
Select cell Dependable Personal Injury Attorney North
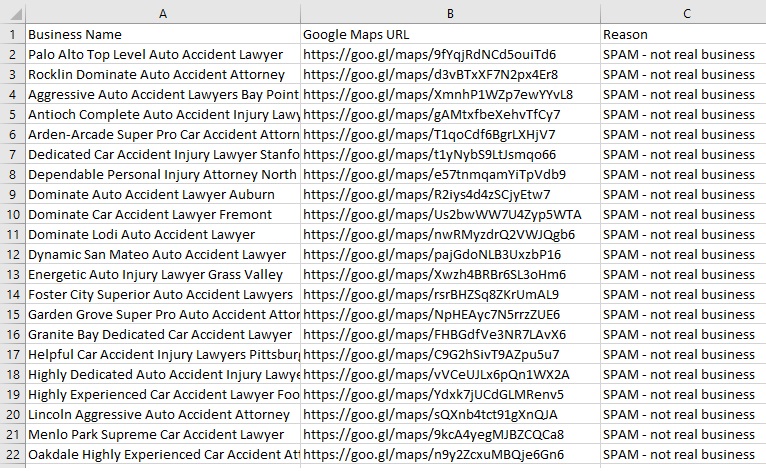163,174
